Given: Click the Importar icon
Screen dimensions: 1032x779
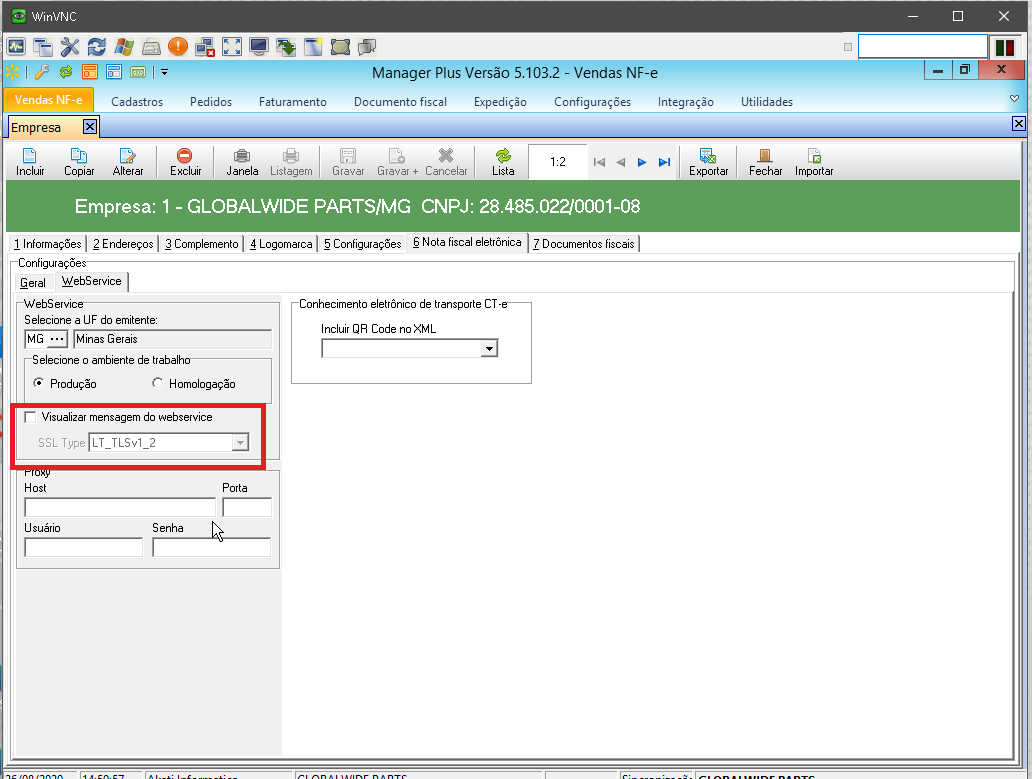Looking at the screenshot, I should (814, 156).
